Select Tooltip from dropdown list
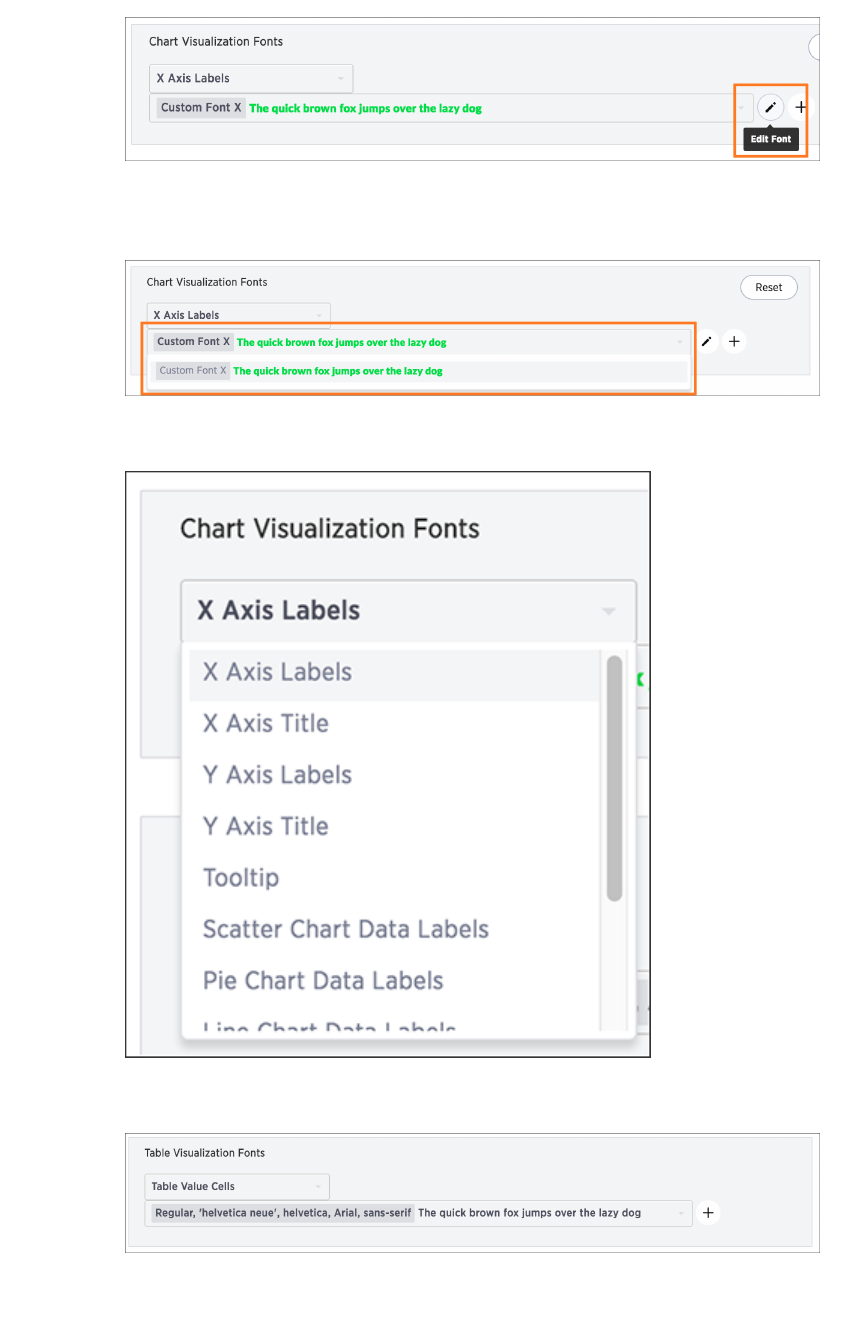The image size is (864, 1344). click(241, 878)
